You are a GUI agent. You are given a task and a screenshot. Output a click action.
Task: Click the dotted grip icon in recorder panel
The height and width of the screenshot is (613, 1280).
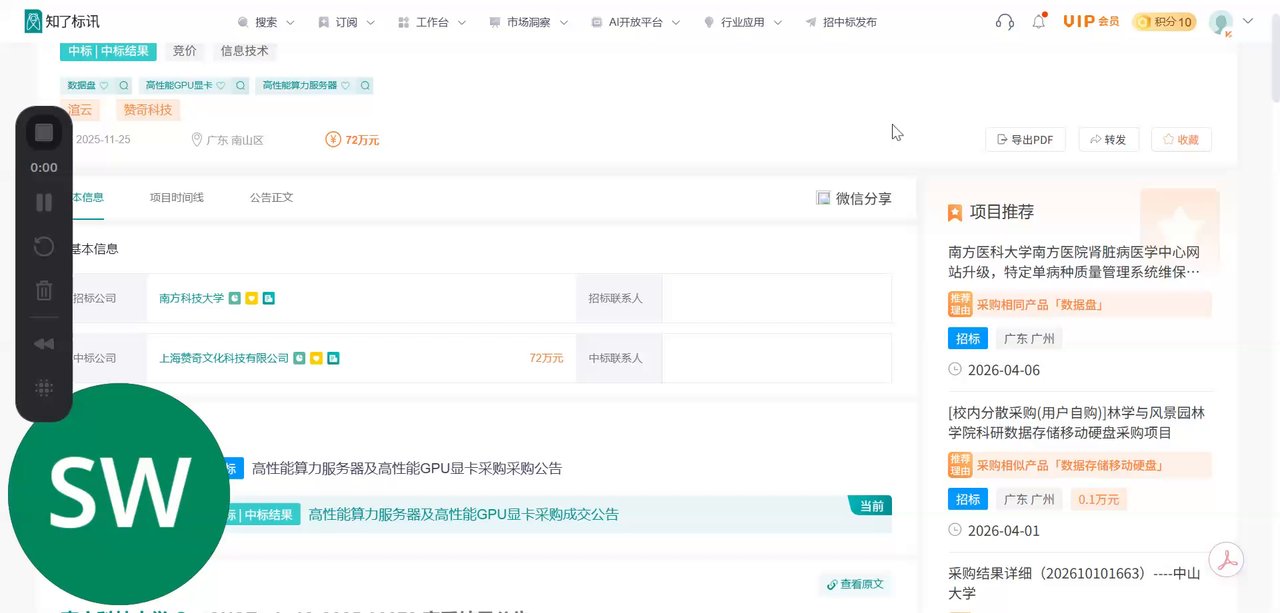pos(44,388)
